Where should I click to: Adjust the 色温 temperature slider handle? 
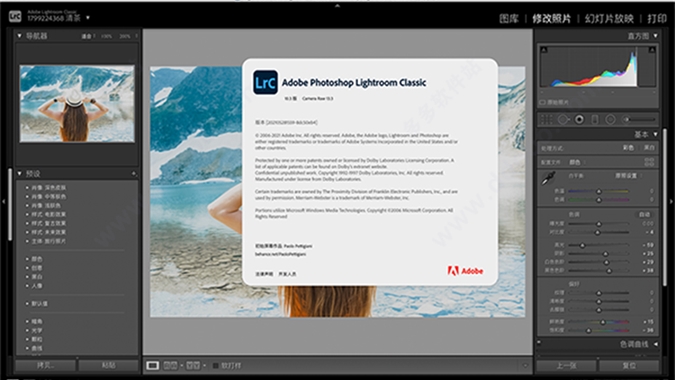[598, 191]
